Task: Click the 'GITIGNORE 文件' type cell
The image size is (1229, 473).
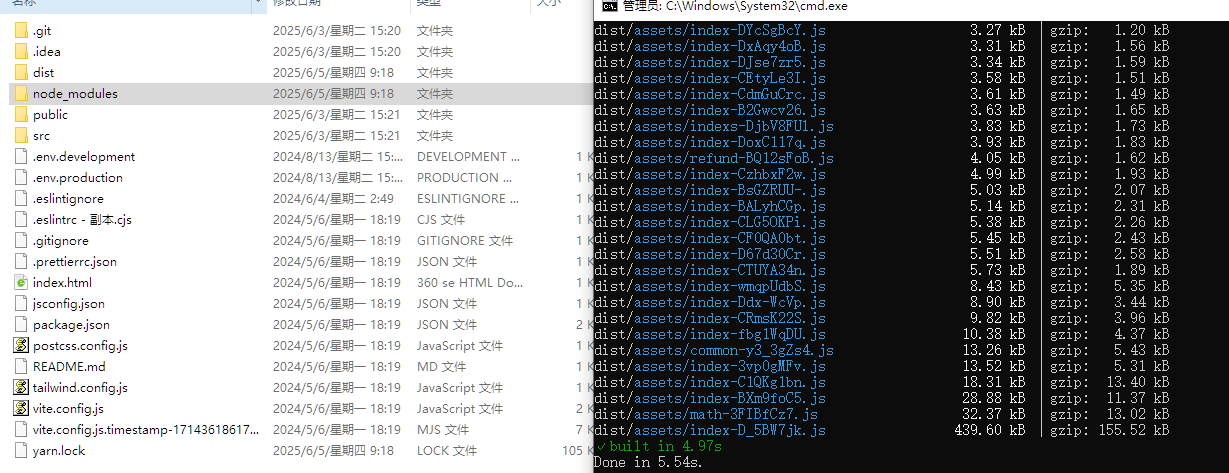Action: [x=465, y=241]
